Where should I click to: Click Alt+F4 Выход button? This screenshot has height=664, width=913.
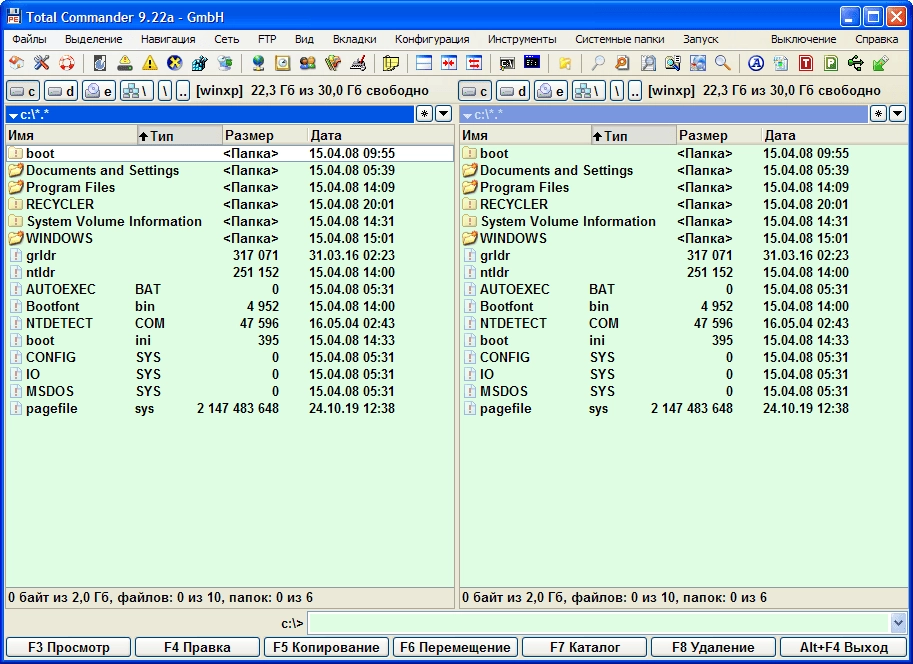click(x=843, y=647)
